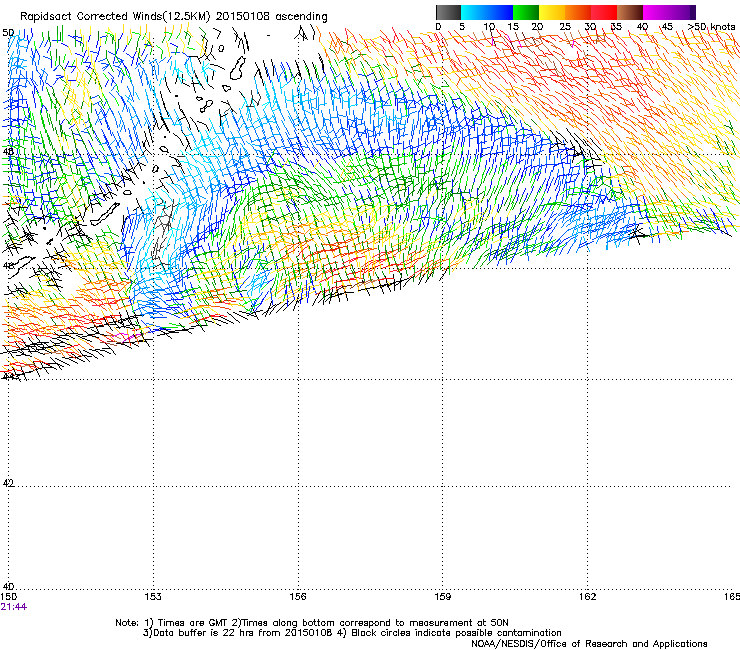Screen dimensions: 740x650
Task: Click the brown 35-40 knots legend segment
Action: (630, 12)
